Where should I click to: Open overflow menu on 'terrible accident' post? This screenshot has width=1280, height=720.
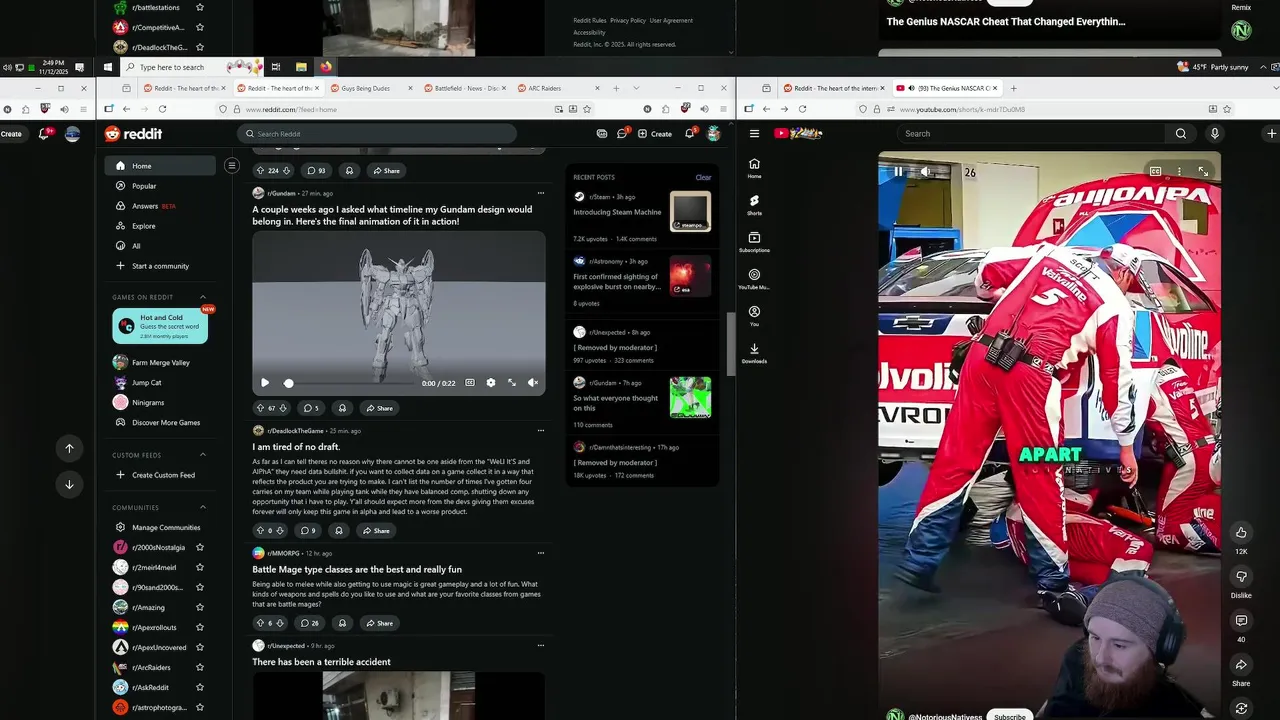541,646
